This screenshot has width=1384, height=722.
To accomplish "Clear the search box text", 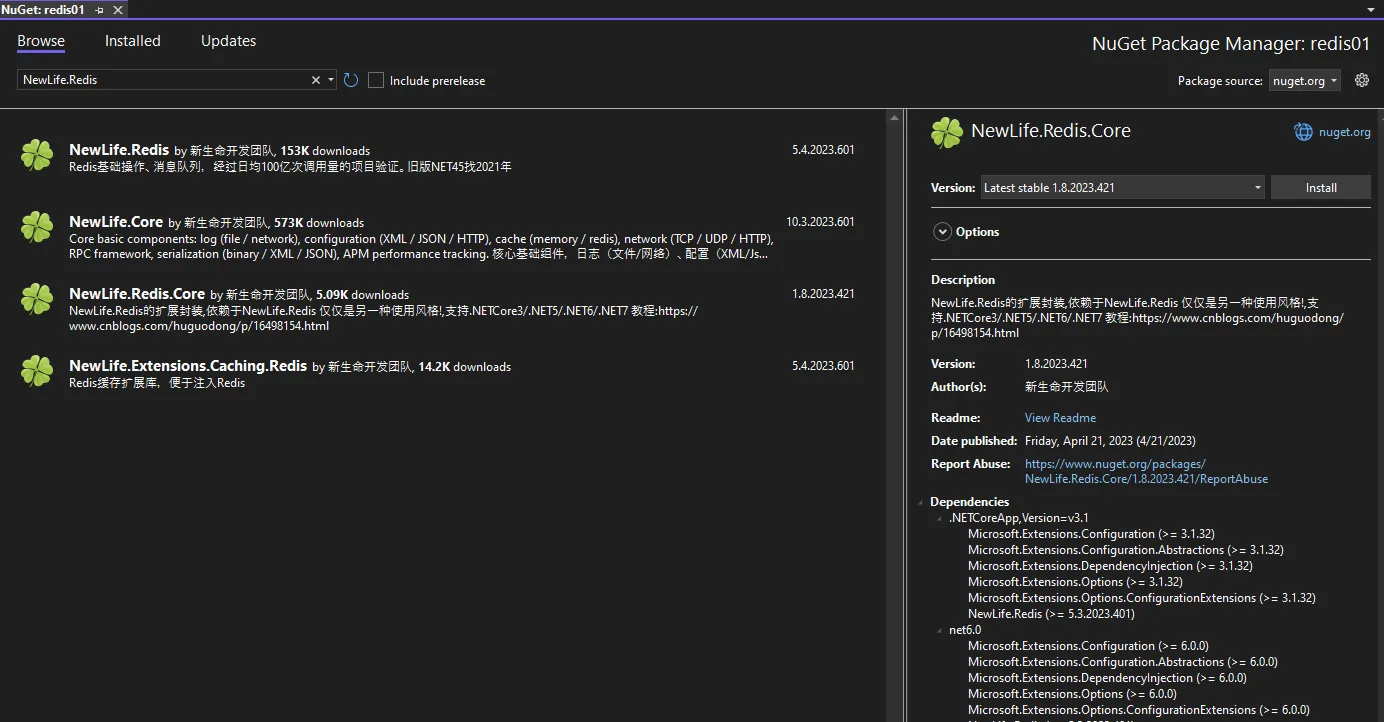I will click(x=316, y=80).
